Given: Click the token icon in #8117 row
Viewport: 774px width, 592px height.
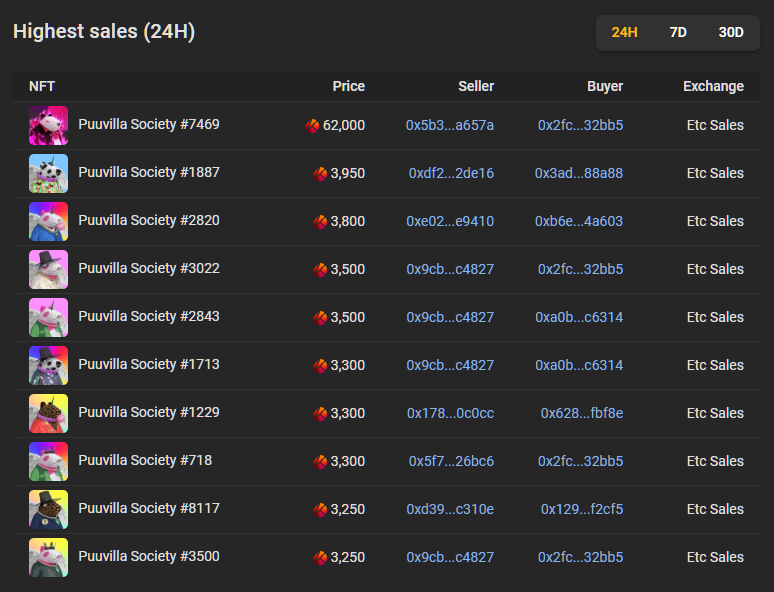Looking at the screenshot, I should pos(320,509).
